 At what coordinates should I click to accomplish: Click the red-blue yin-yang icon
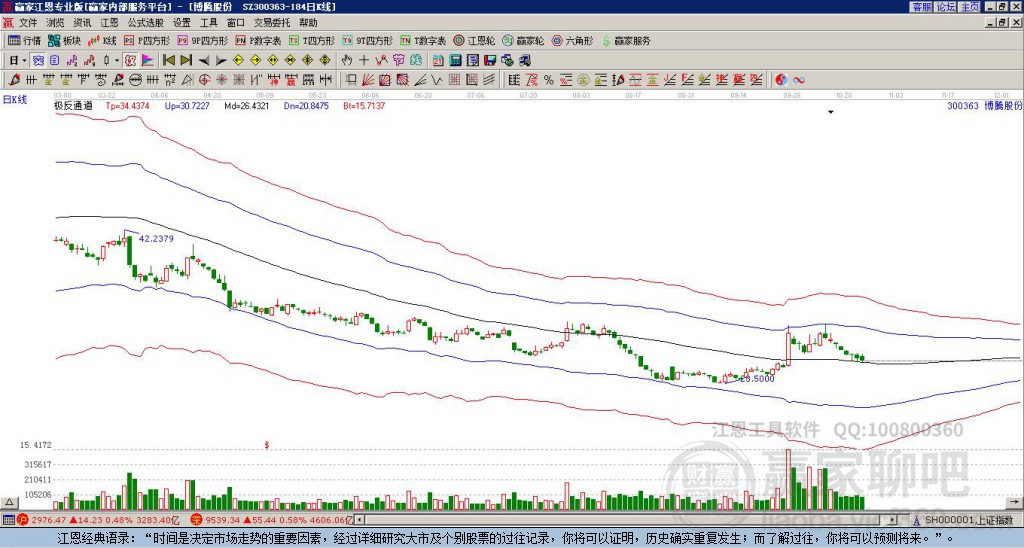(x=781, y=80)
